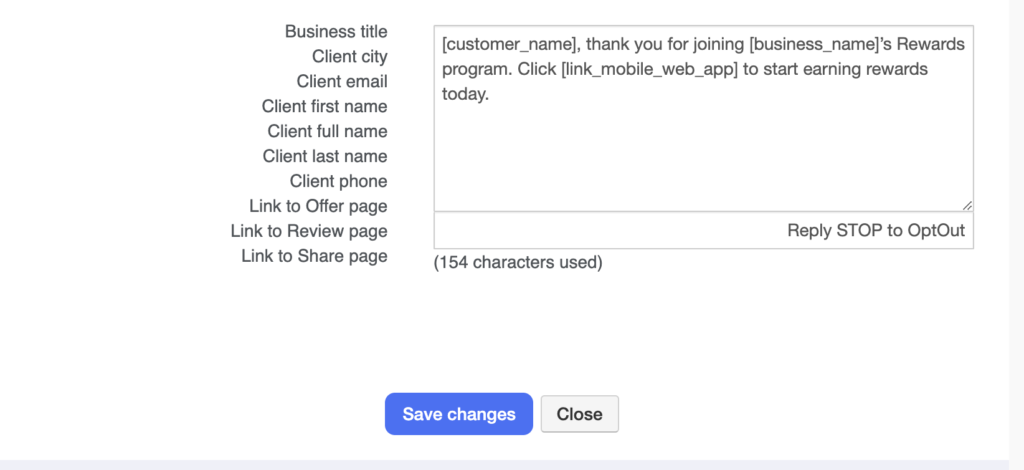Insert the Link to Offer page tag
Viewport: 1024px width, 470px height.
[318, 207]
